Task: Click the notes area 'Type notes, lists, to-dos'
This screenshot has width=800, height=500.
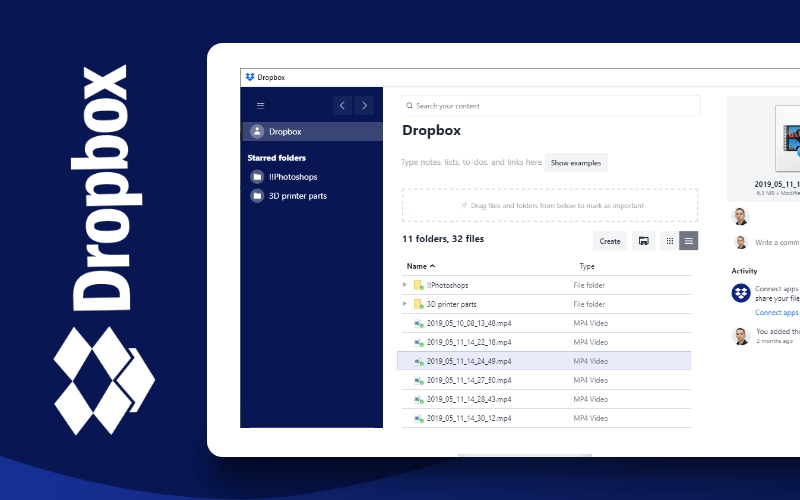Action: point(471,162)
